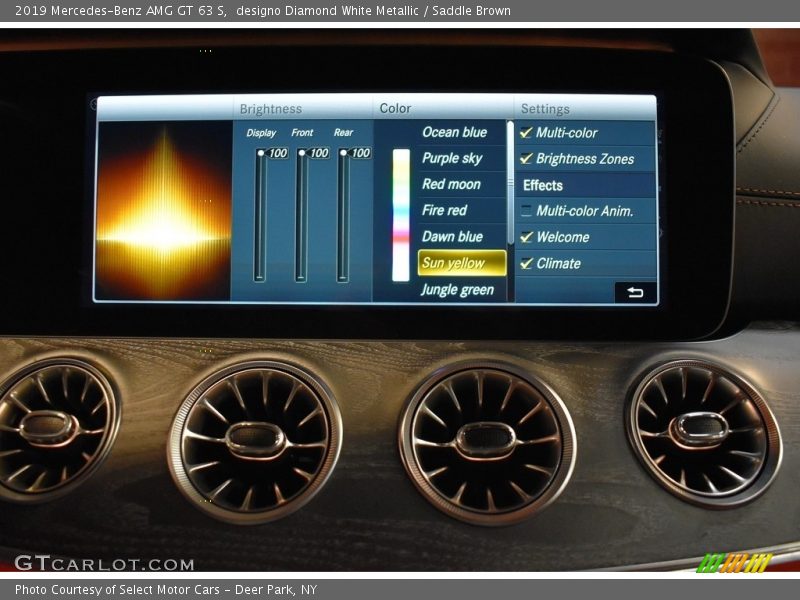Choose Dawn blue color option
This screenshot has width=800, height=600.
coord(452,237)
